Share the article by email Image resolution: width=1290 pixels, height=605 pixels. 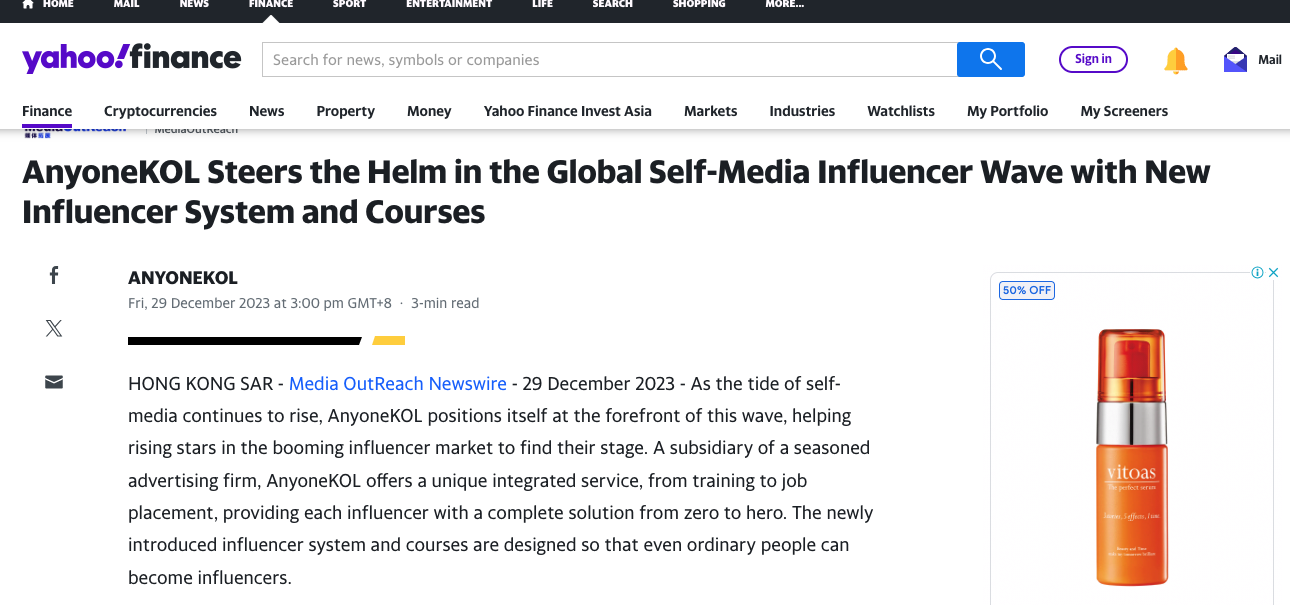pyautogui.click(x=54, y=382)
